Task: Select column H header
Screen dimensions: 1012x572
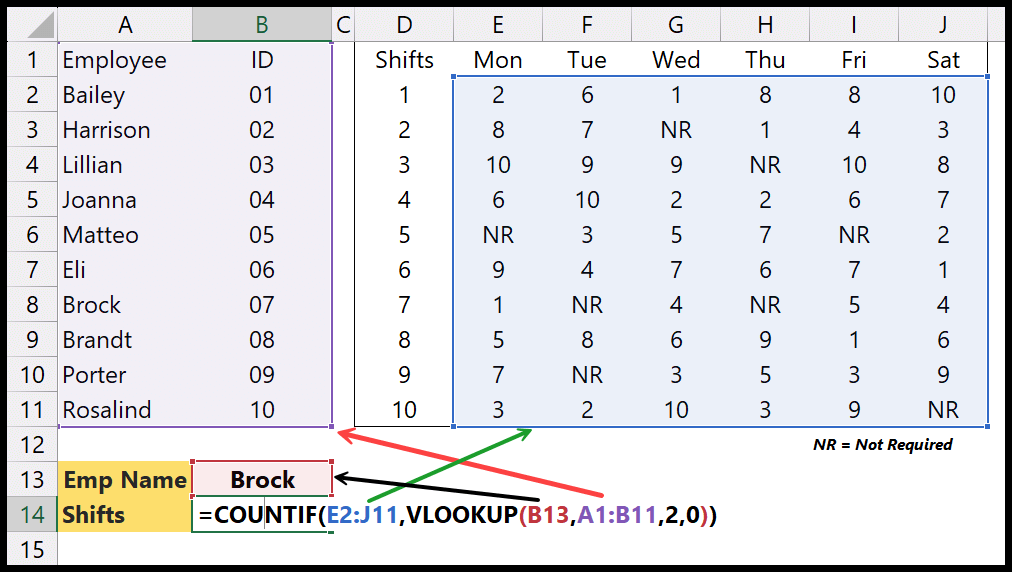Action: pos(765,25)
